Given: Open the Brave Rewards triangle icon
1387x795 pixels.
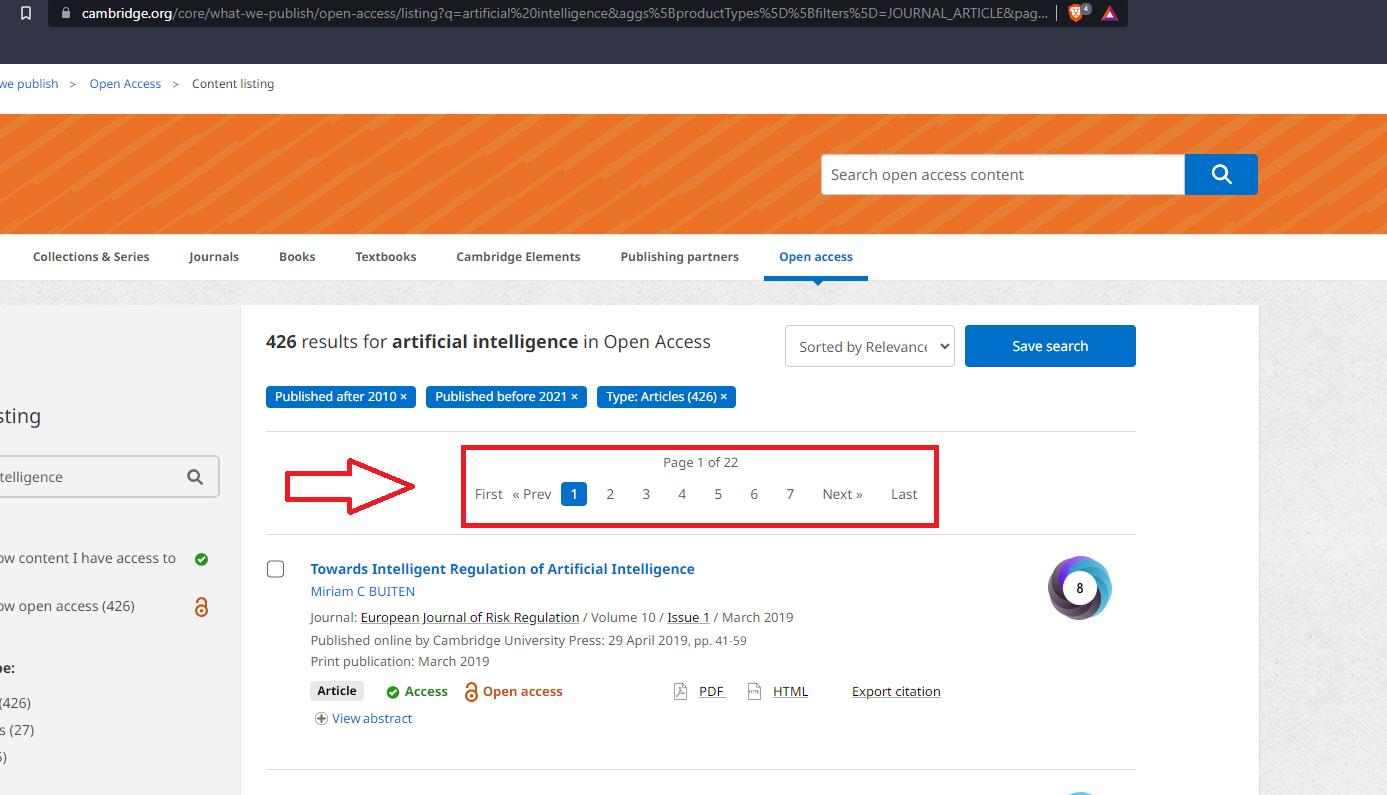Looking at the screenshot, I should pyautogui.click(x=1109, y=13).
